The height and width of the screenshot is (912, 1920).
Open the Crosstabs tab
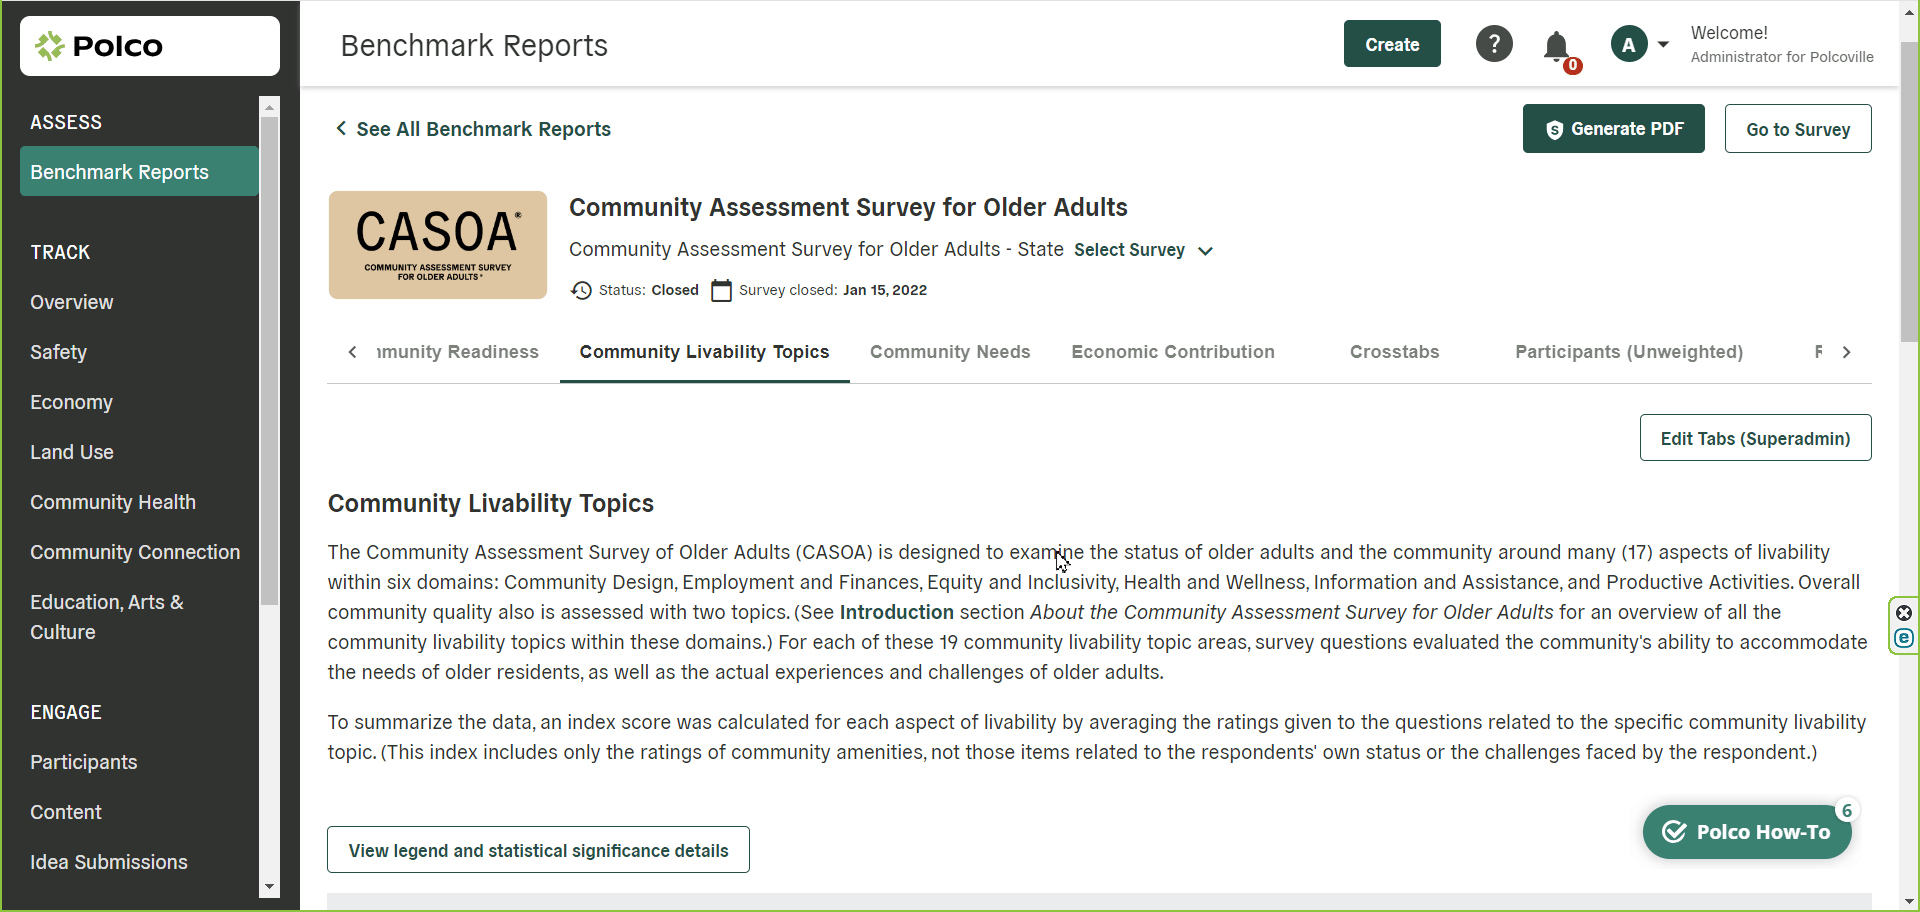1394,352
